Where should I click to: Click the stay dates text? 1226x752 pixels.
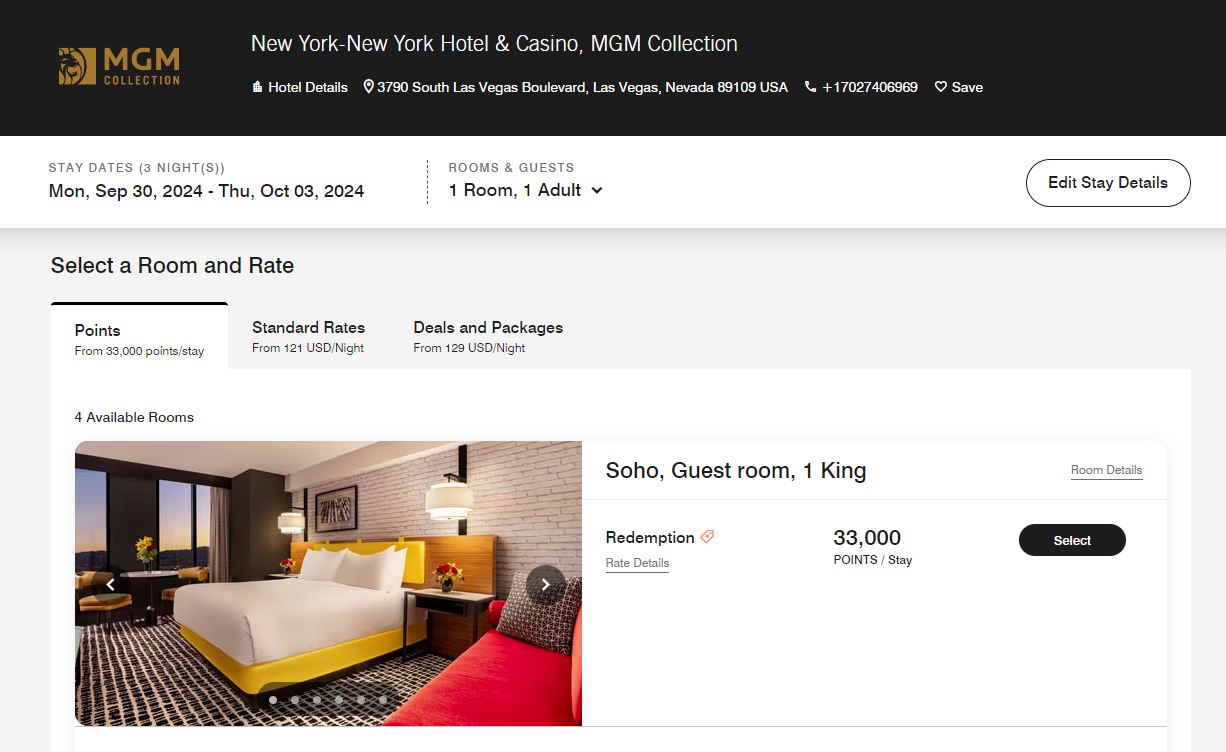coord(206,191)
